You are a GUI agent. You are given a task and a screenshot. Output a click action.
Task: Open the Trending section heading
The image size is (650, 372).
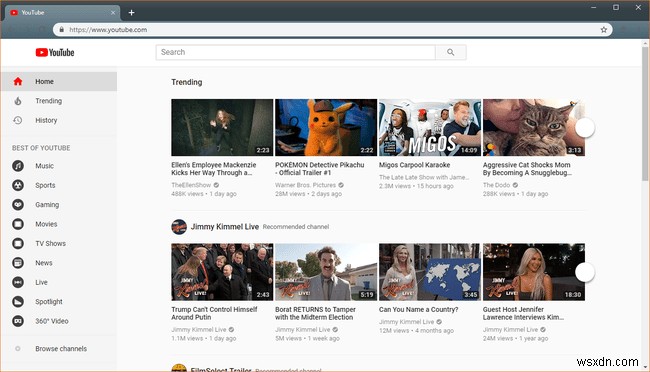click(x=187, y=82)
